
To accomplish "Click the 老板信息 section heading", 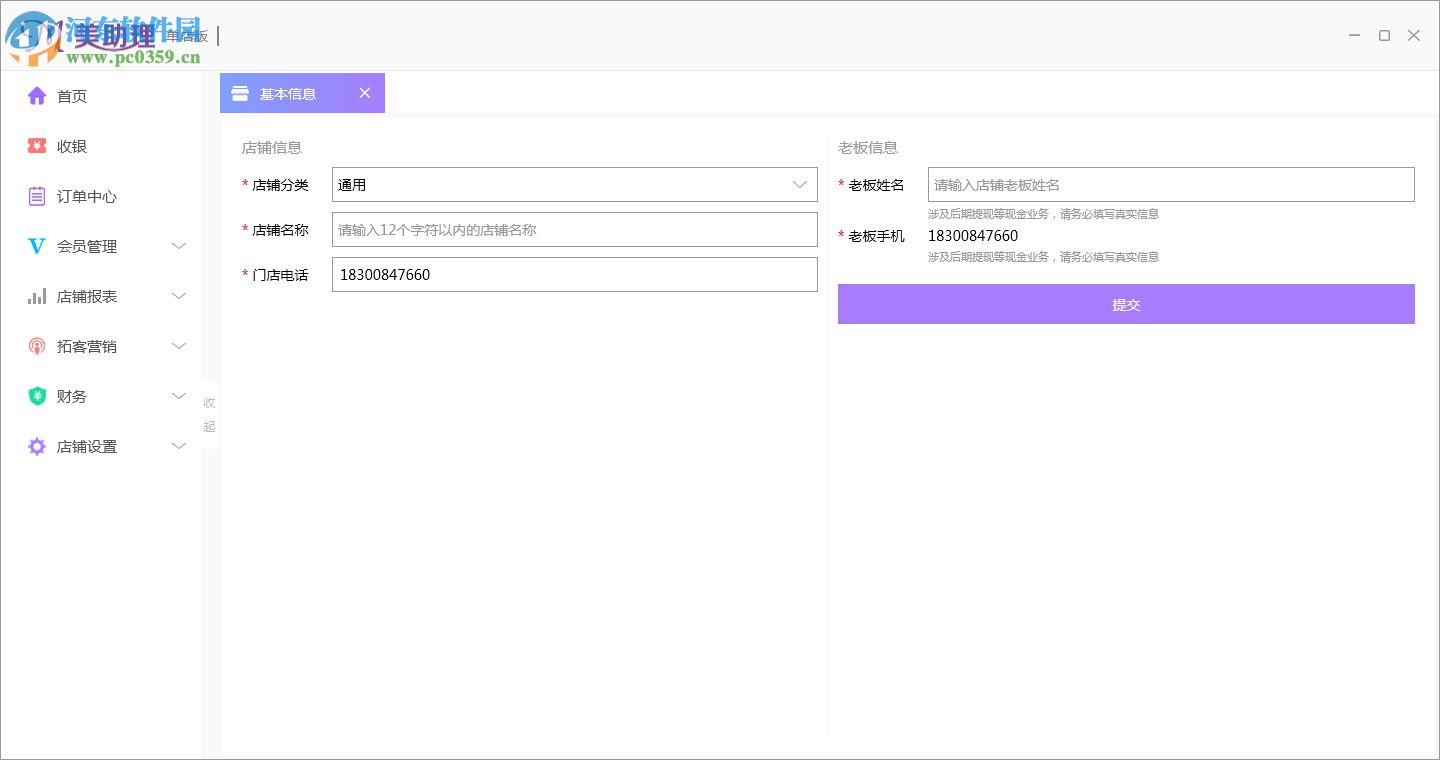I will point(868,148).
